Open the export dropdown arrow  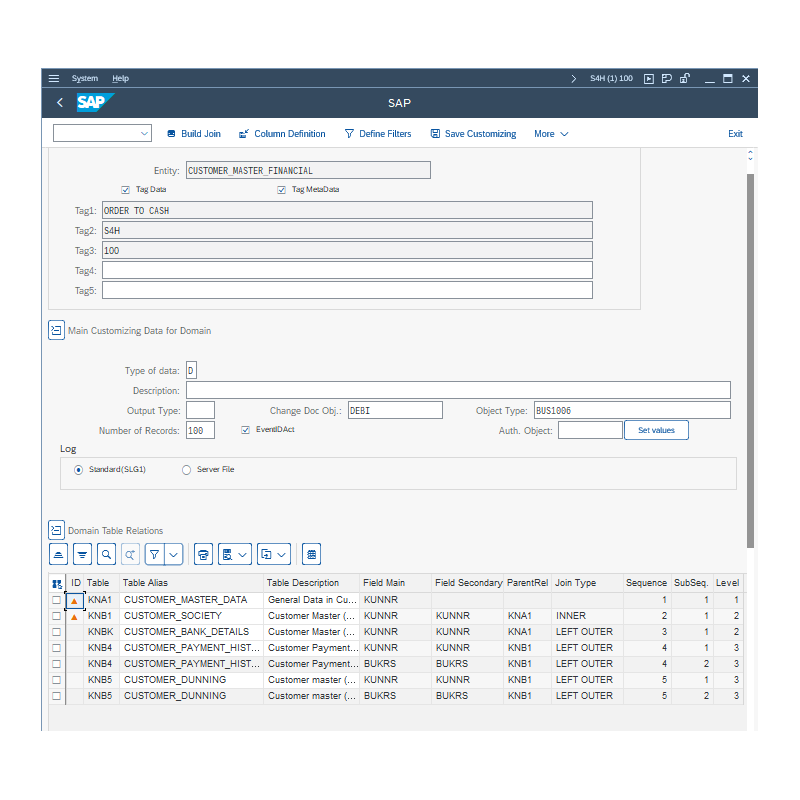(282, 555)
